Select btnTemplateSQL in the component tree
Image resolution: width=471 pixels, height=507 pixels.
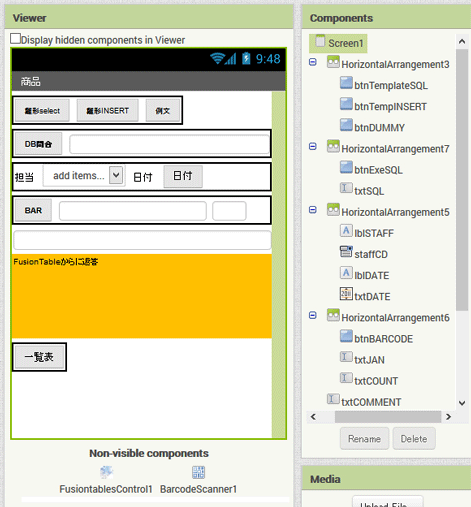(x=391, y=86)
